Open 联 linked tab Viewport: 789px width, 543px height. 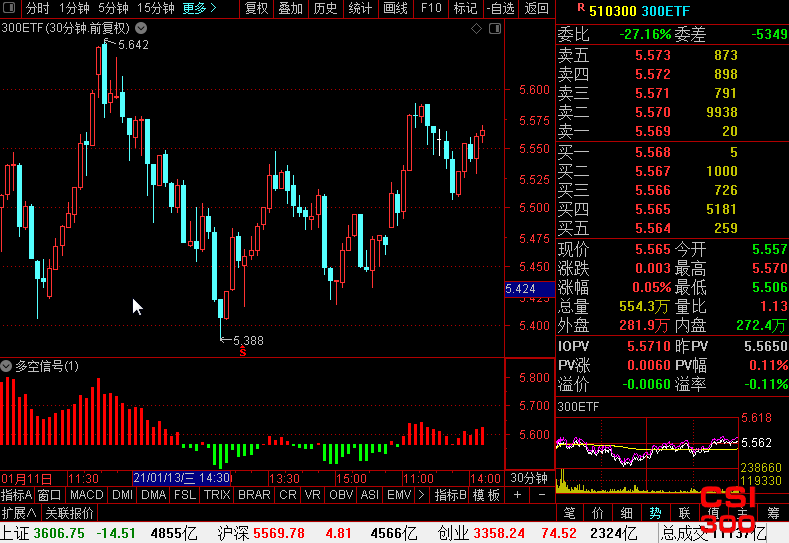point(684,513)
